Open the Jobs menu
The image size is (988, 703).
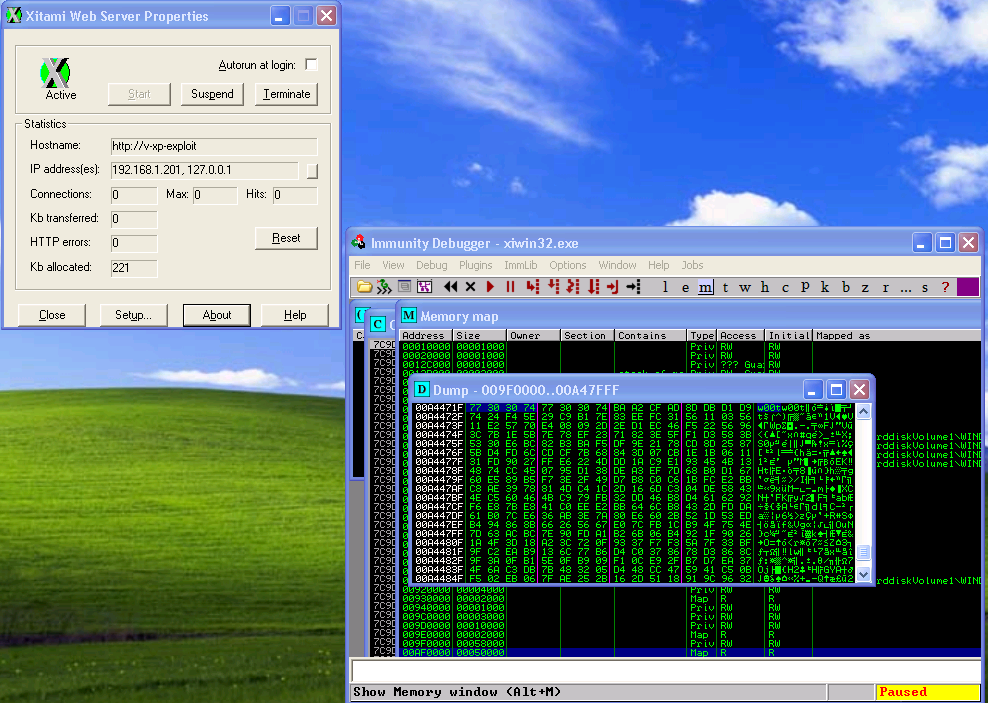click(x=692, y=265)
